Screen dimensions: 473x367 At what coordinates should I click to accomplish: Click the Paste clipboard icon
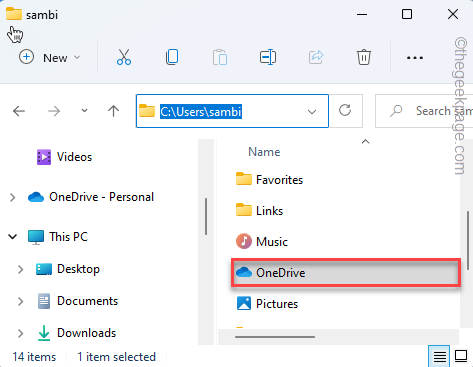(220, 57)
